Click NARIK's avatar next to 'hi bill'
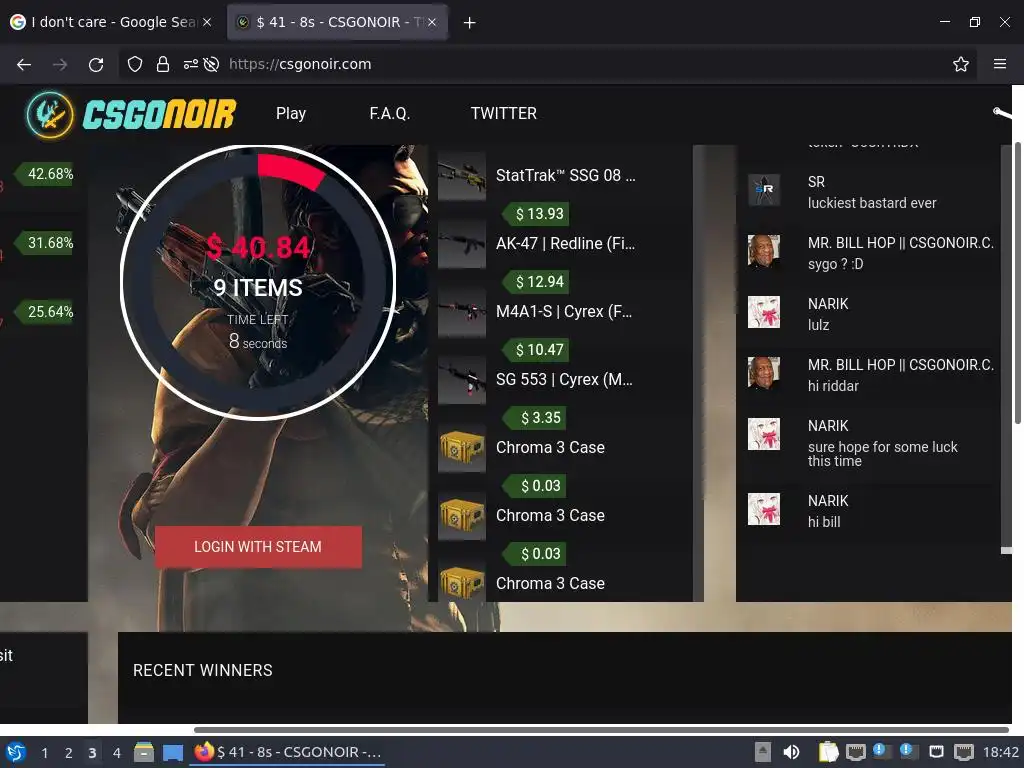The image size is (1024, 768). [x=763, y=509]
